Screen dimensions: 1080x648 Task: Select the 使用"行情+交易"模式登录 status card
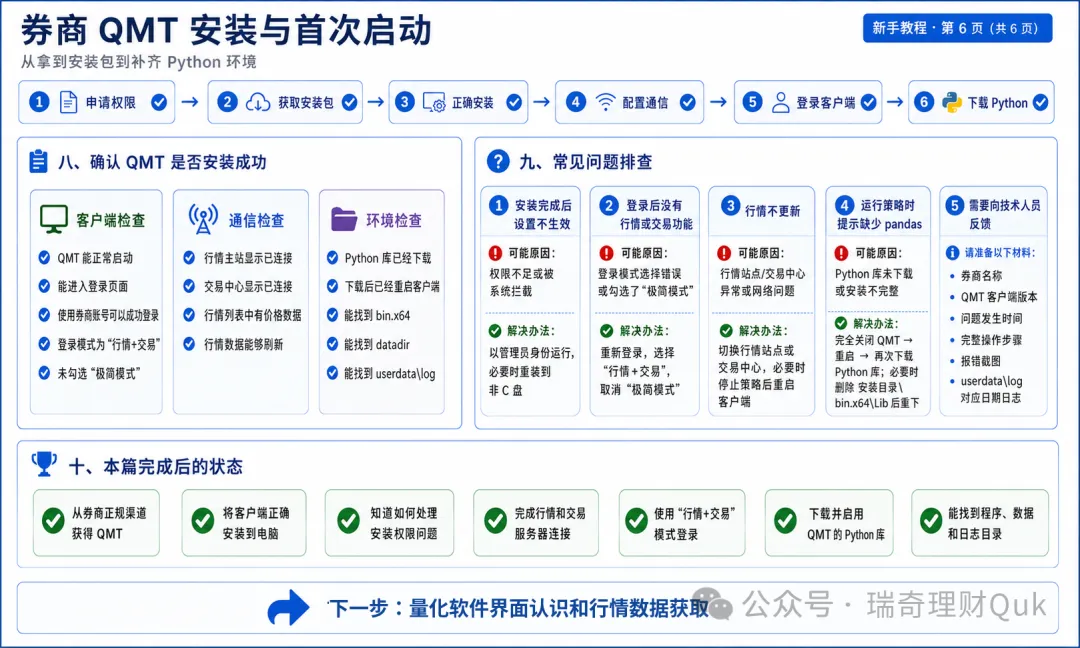pos(682,523)
